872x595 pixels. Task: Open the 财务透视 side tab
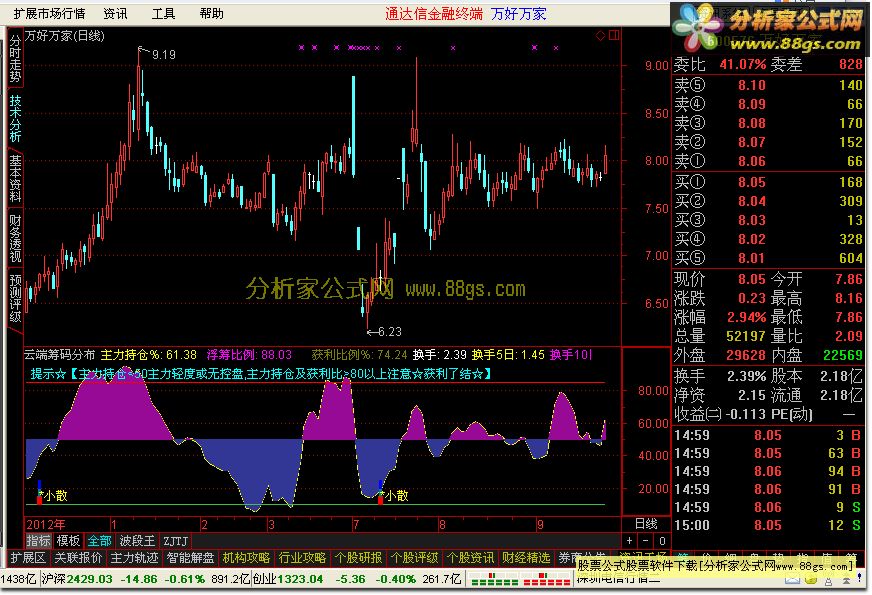point(15,239)
